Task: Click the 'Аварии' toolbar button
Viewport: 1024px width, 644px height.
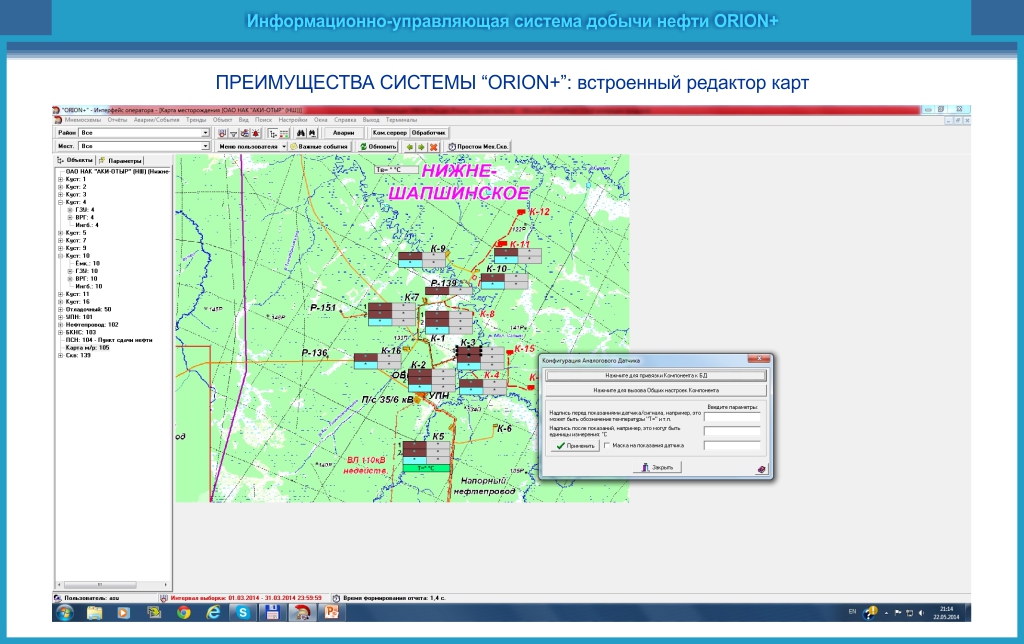Action: tap(344, 133)
